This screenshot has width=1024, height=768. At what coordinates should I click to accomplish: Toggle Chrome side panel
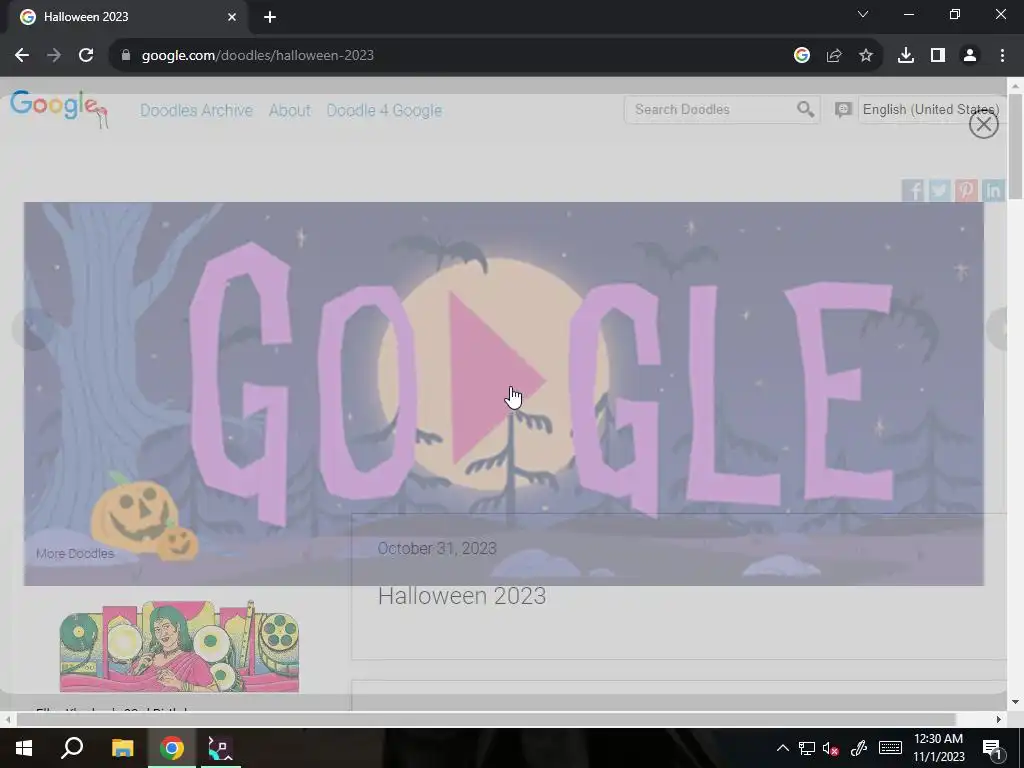938,56
